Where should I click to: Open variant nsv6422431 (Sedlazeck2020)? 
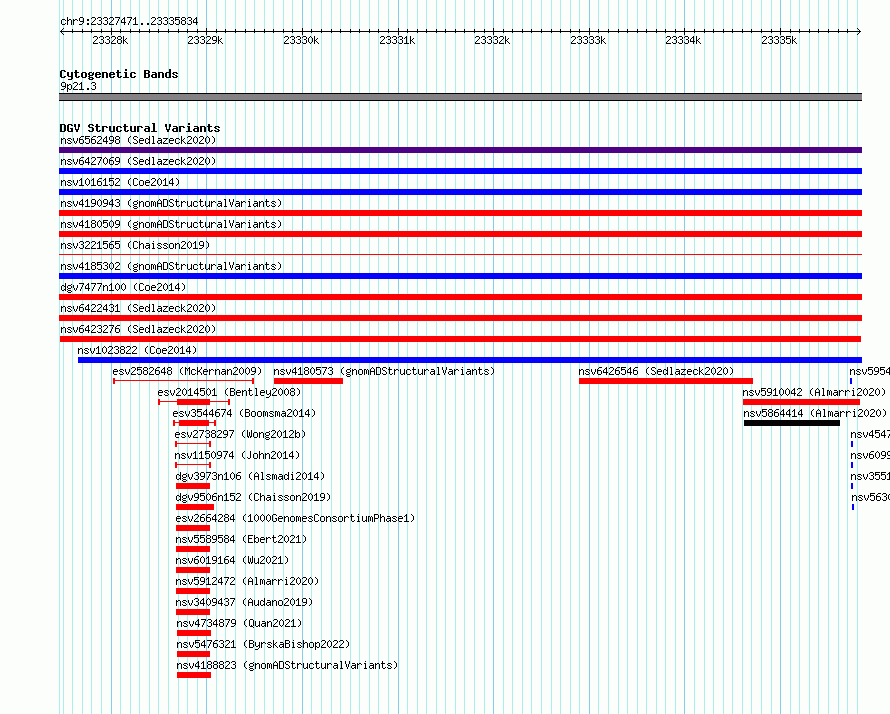point(138,308)
